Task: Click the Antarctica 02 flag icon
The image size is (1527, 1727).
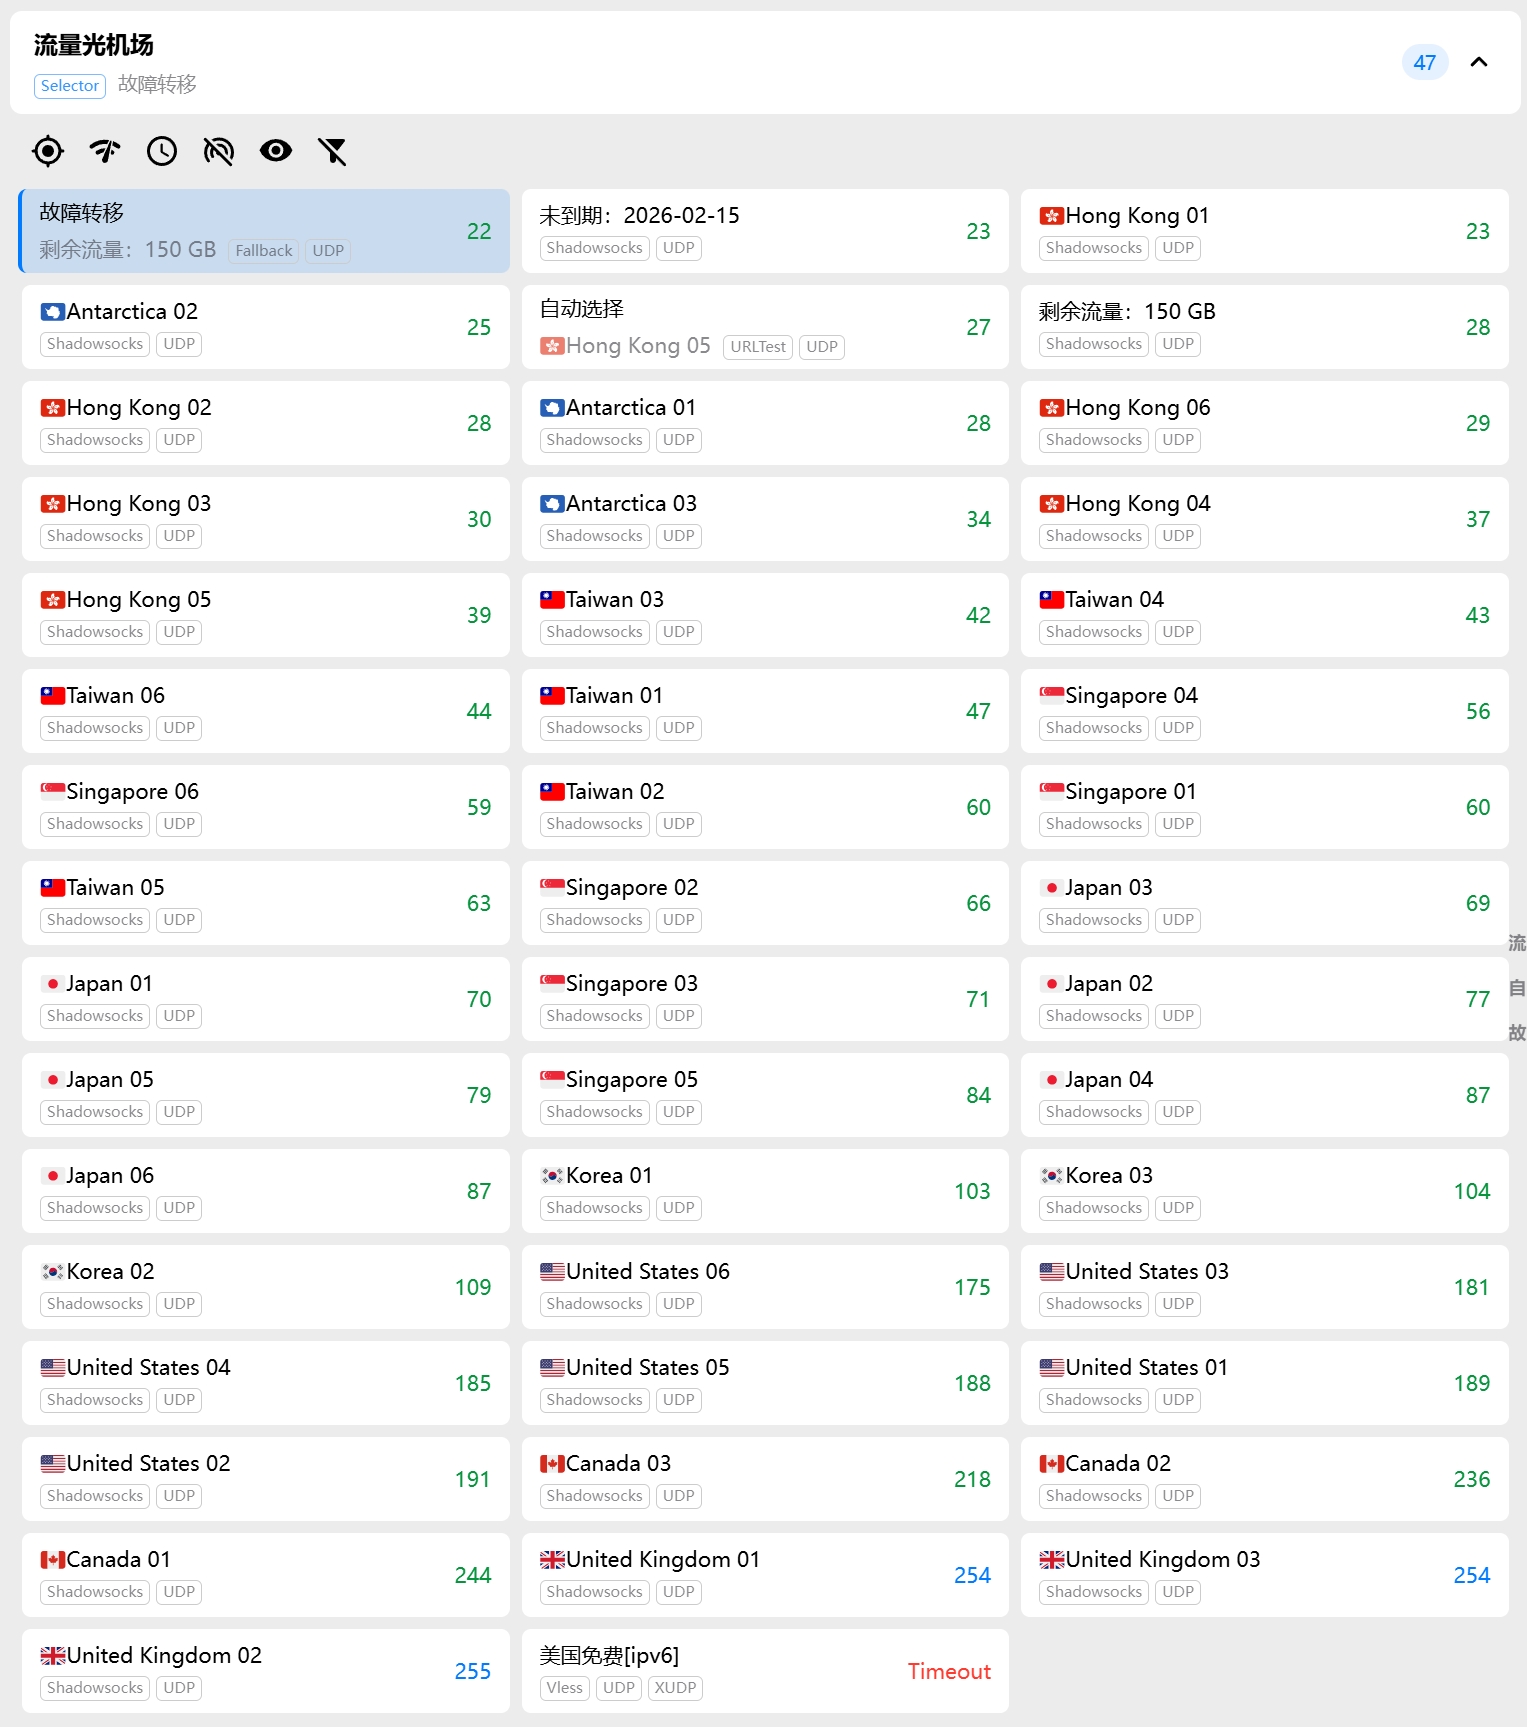Action: pyautogui.click(x=52, y=312)
